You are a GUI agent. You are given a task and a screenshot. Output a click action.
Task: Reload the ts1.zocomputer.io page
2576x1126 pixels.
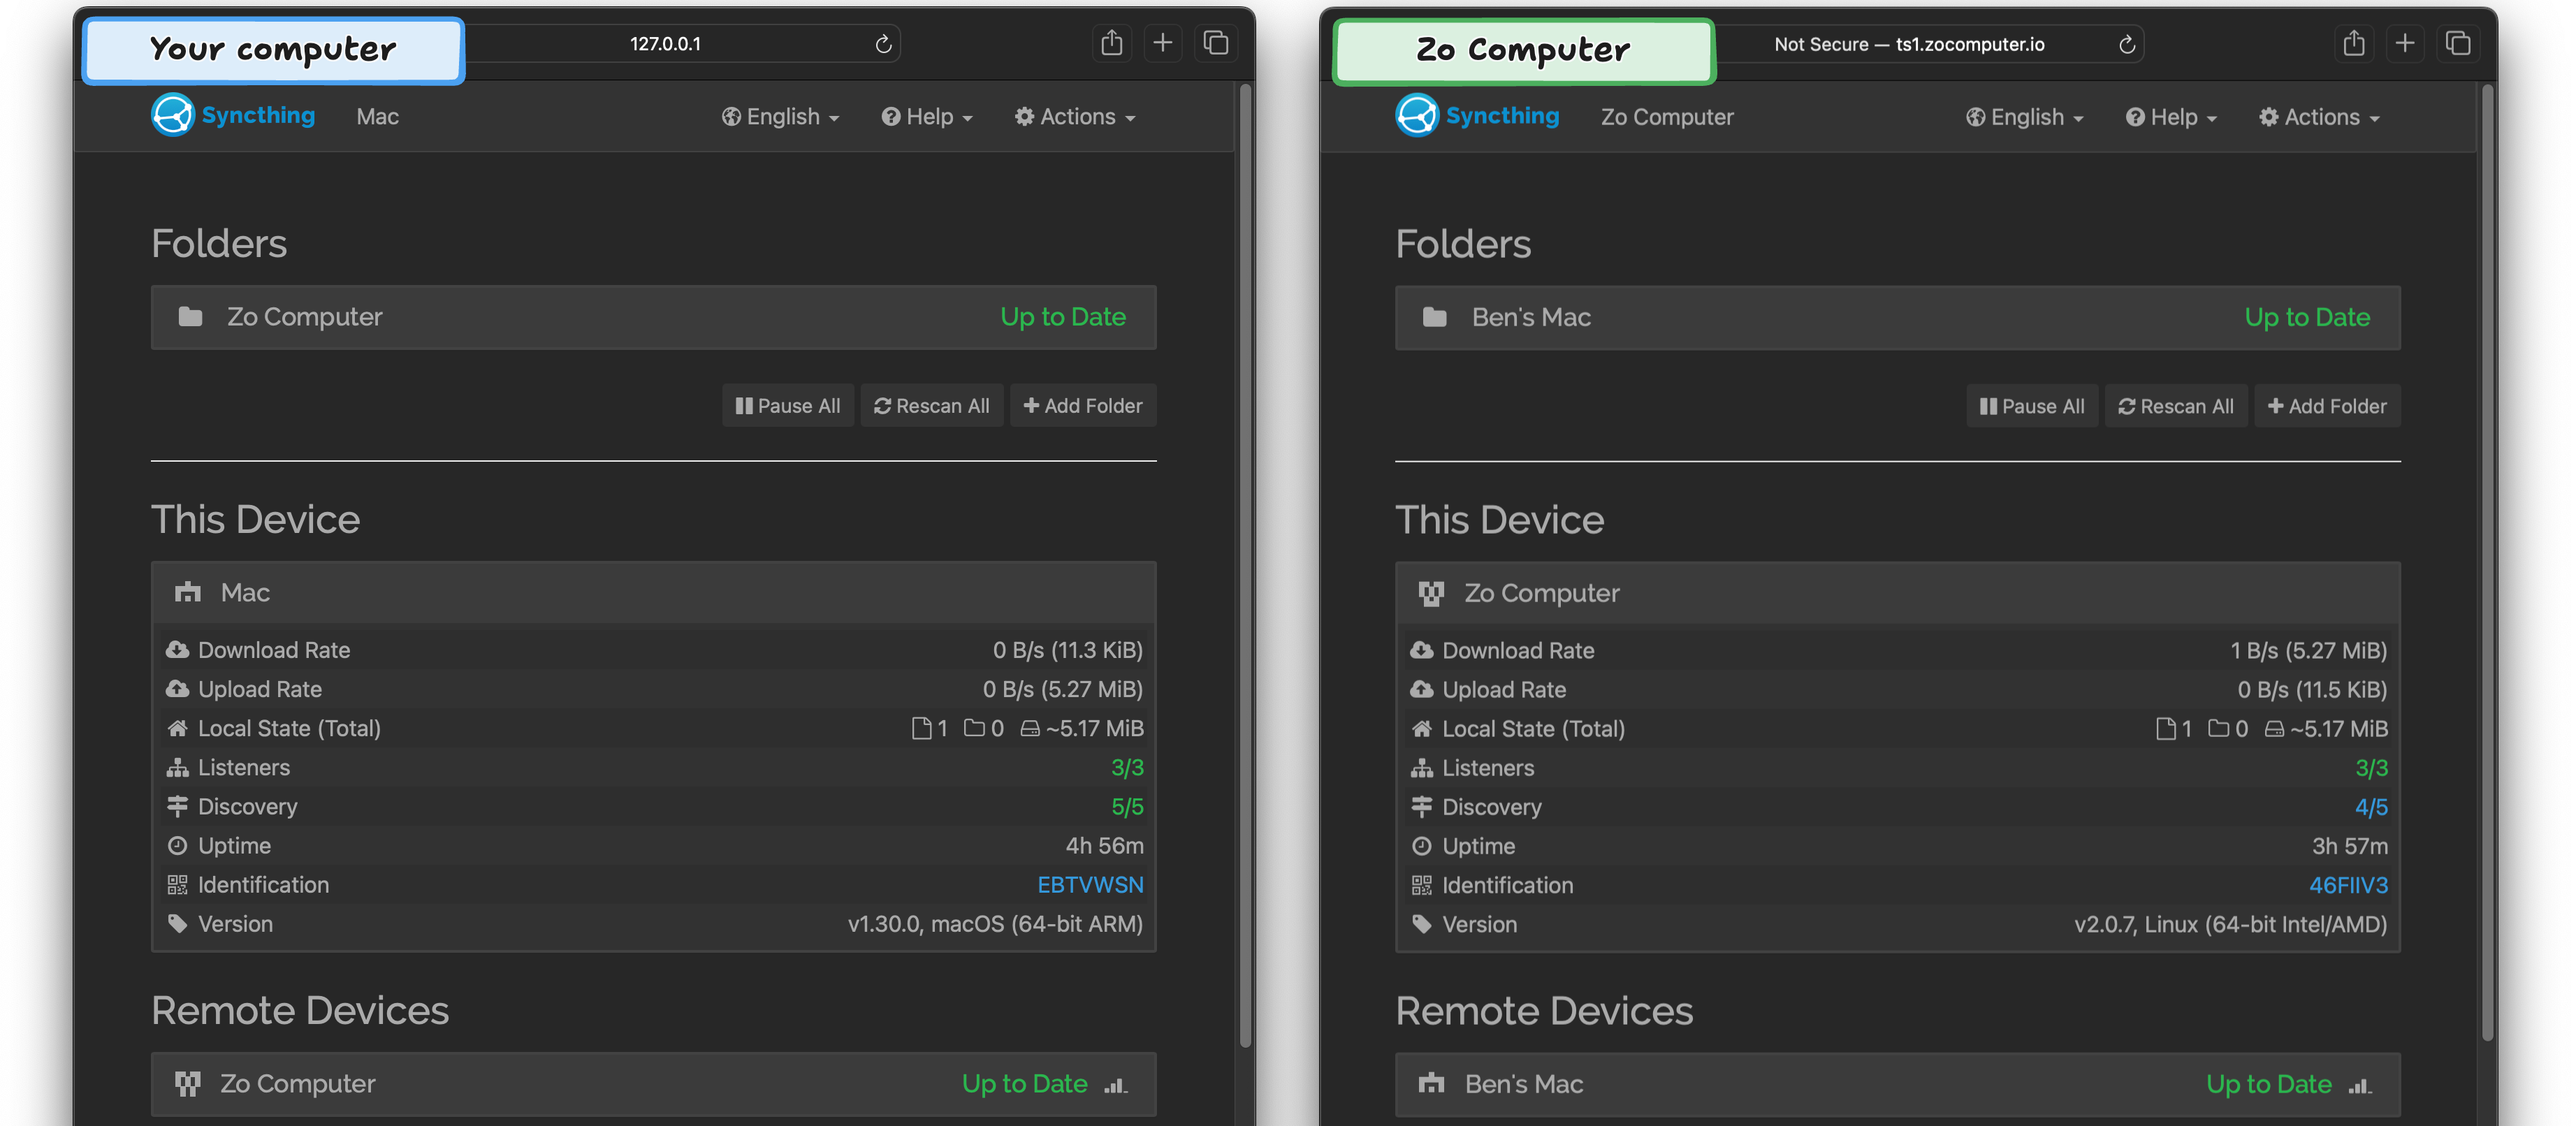[2126, 44]
